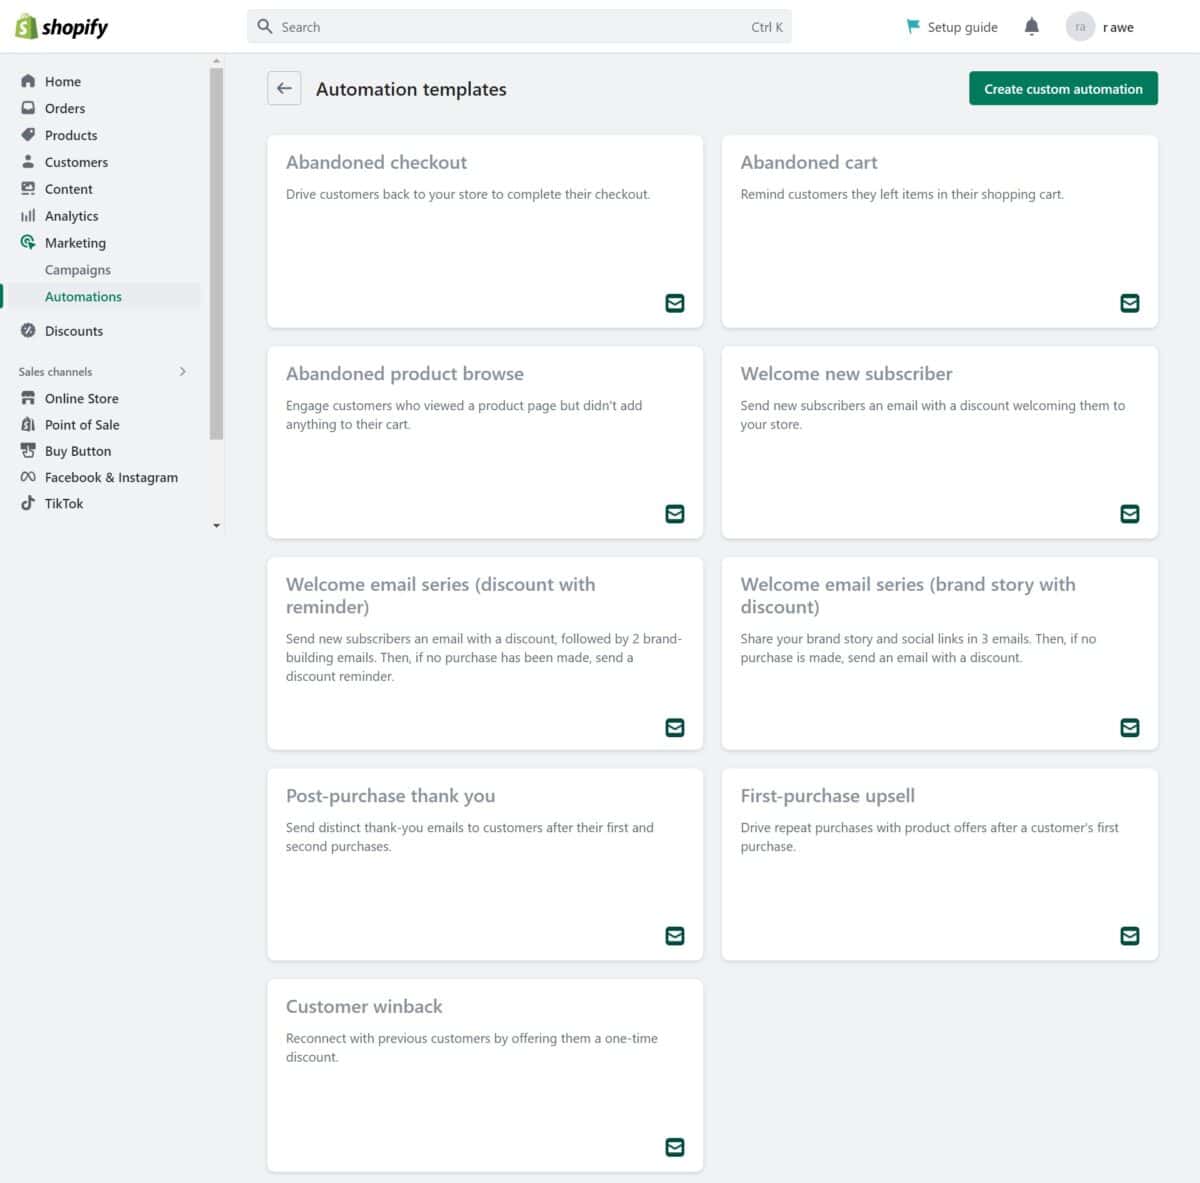Open Online Store sales channel
The width and height of the screenshot is (1200, 1183).
pos(81,398)
